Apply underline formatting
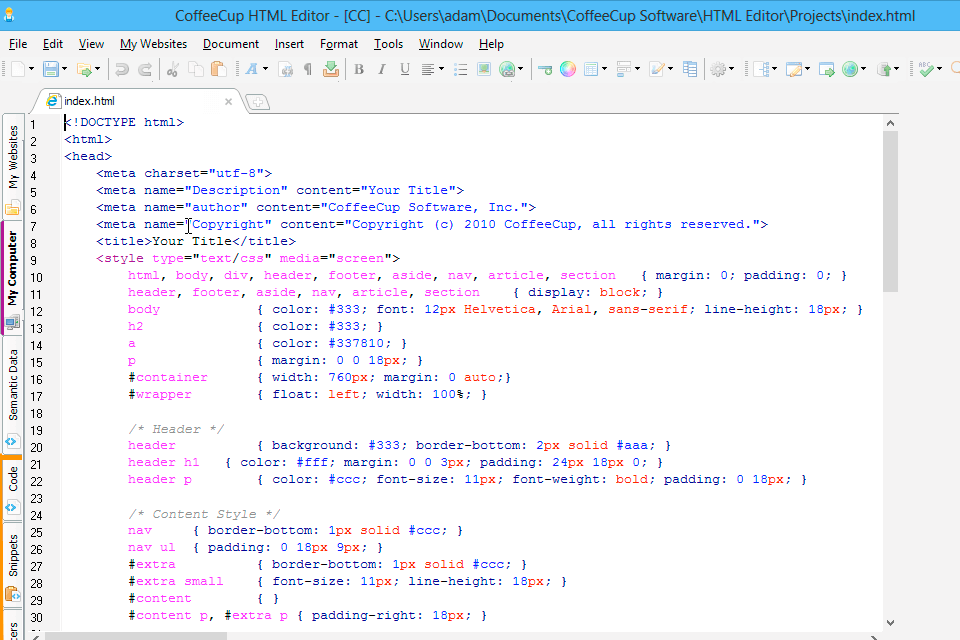Viewport: 960px width, 640px height. (x=405, y=69)
